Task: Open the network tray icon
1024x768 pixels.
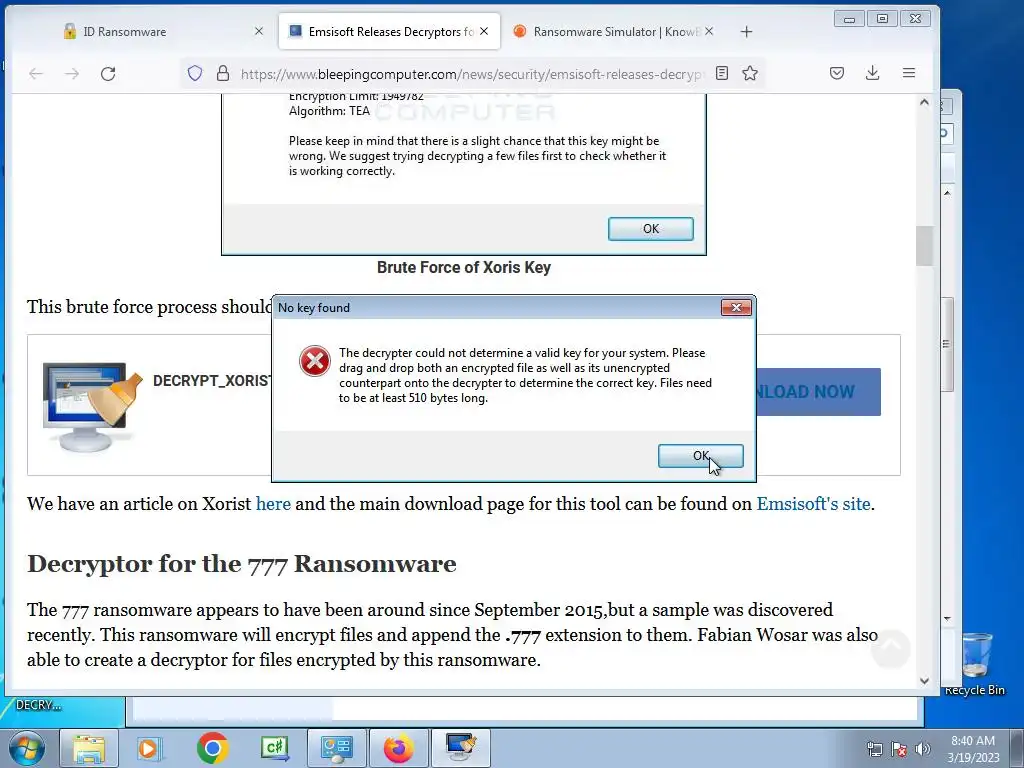Action: tap(874, 749)
